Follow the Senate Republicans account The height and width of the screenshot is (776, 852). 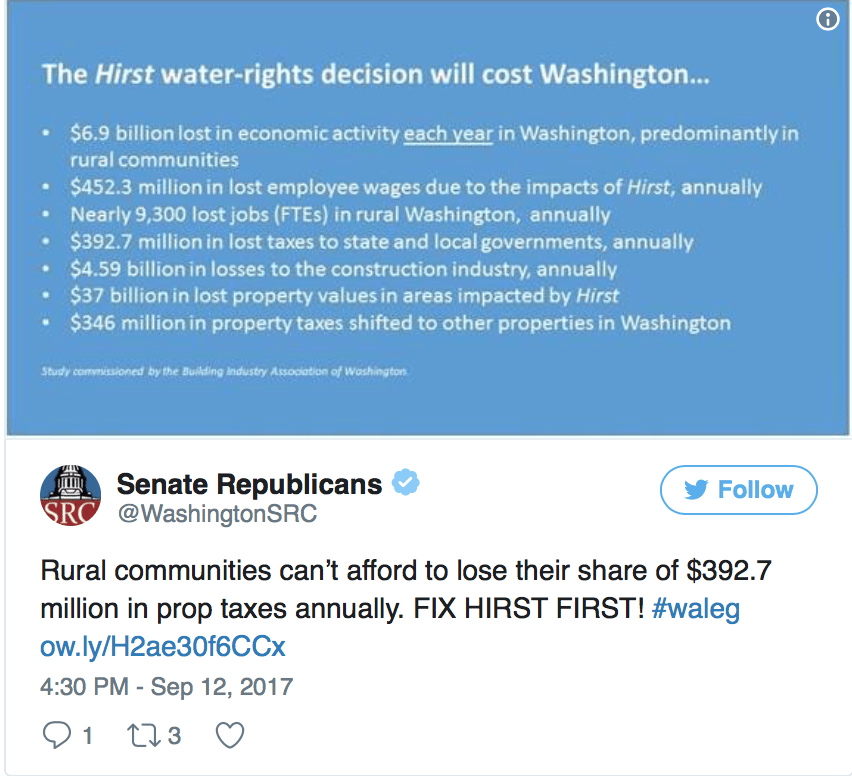pyautogui.click(x=738, y=490)
